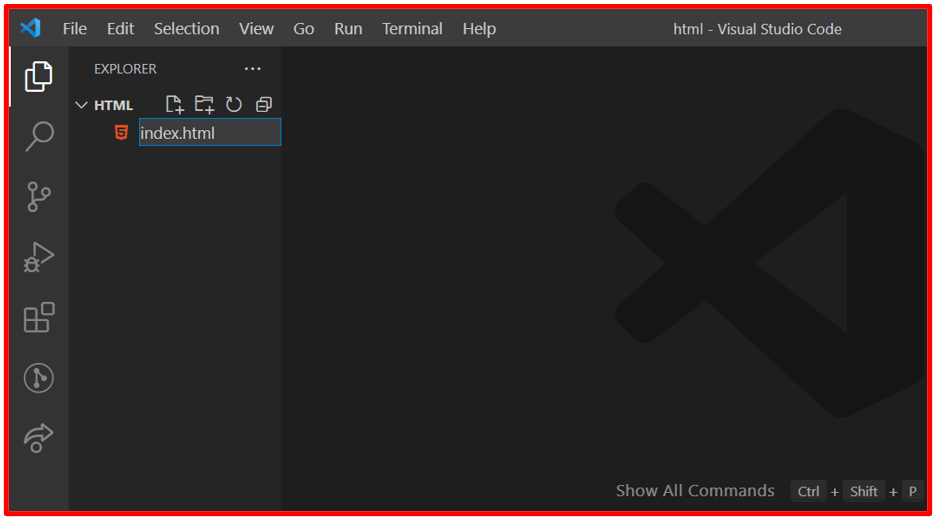Create a New Folder in HTML folder
937x520 pixels.
(x=204, y=105)
